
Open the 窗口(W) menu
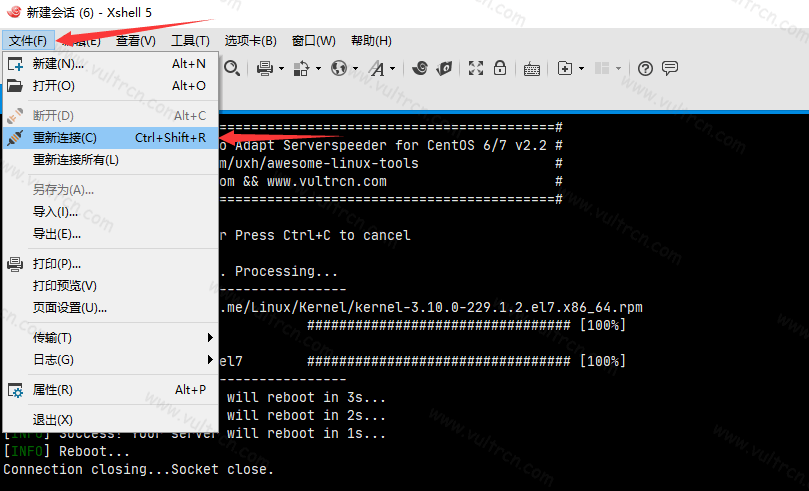point(314,41)
